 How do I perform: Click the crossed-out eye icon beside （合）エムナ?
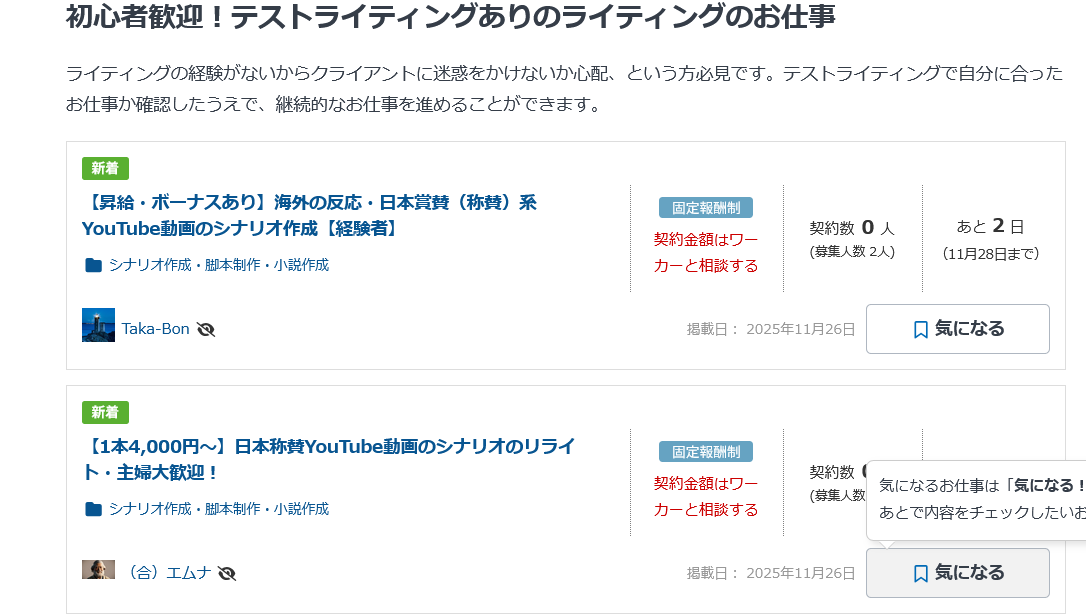(x=227, y=573)
